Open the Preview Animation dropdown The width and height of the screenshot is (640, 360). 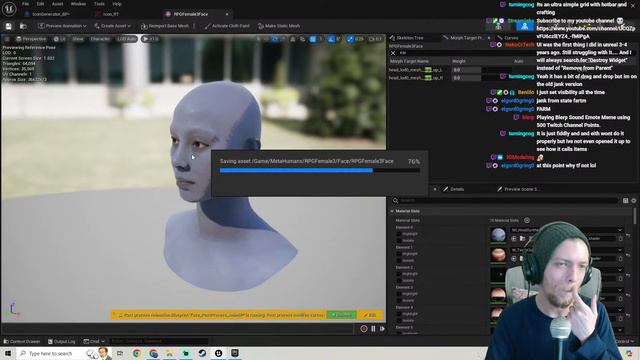coord(62,26)
